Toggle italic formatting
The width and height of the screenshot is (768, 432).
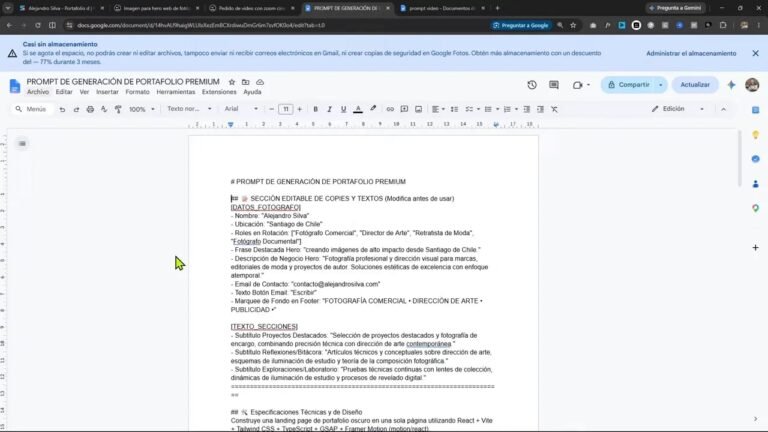(x=329, y=109)
